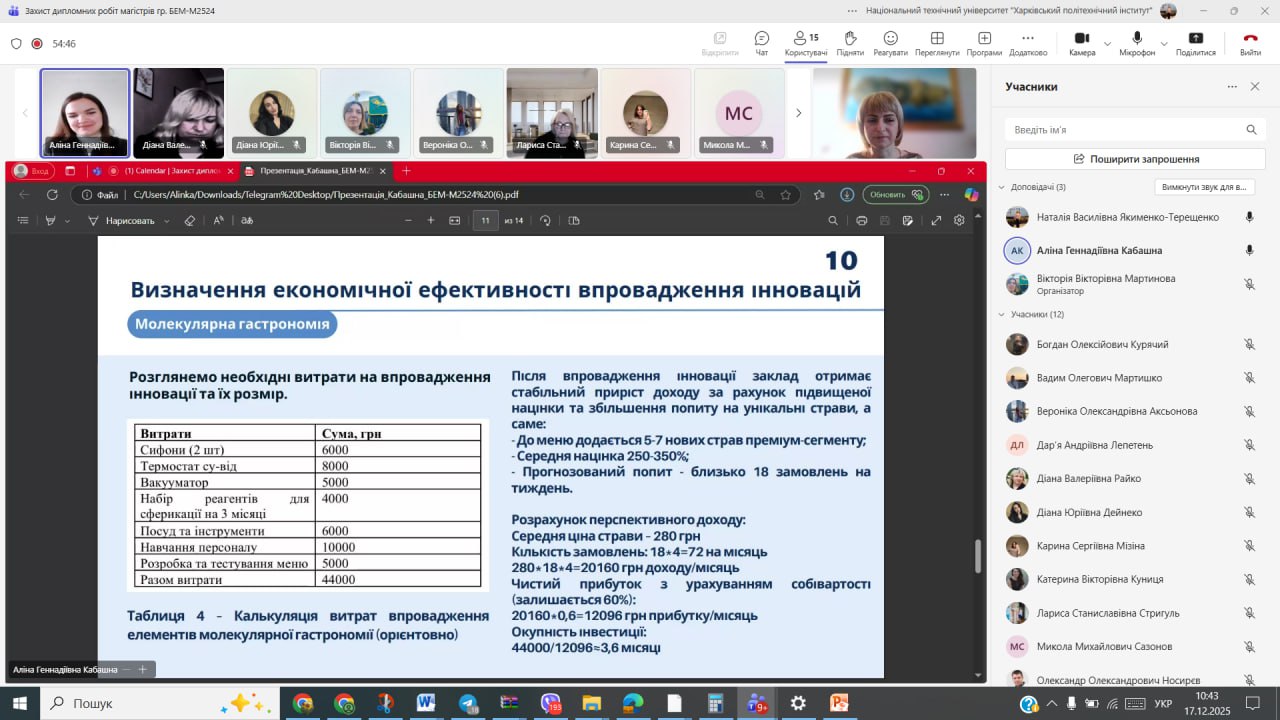The width and height of the screenshot is (1280, 720).
Task: Click the Поділитися share screen button
Action: pos(1196,43)
